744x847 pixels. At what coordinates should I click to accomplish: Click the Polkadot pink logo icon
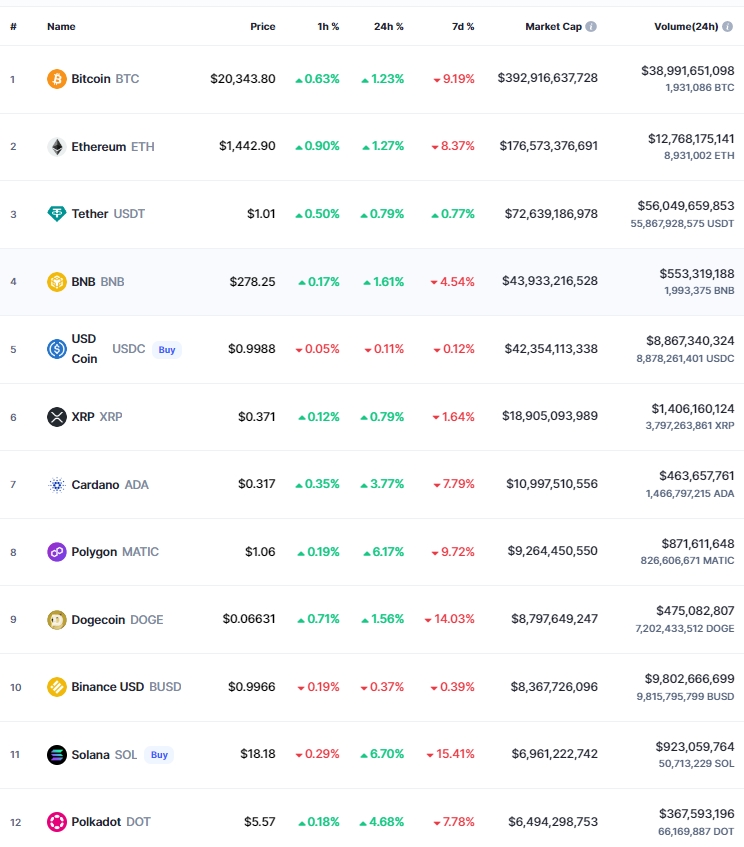[57, 822]
